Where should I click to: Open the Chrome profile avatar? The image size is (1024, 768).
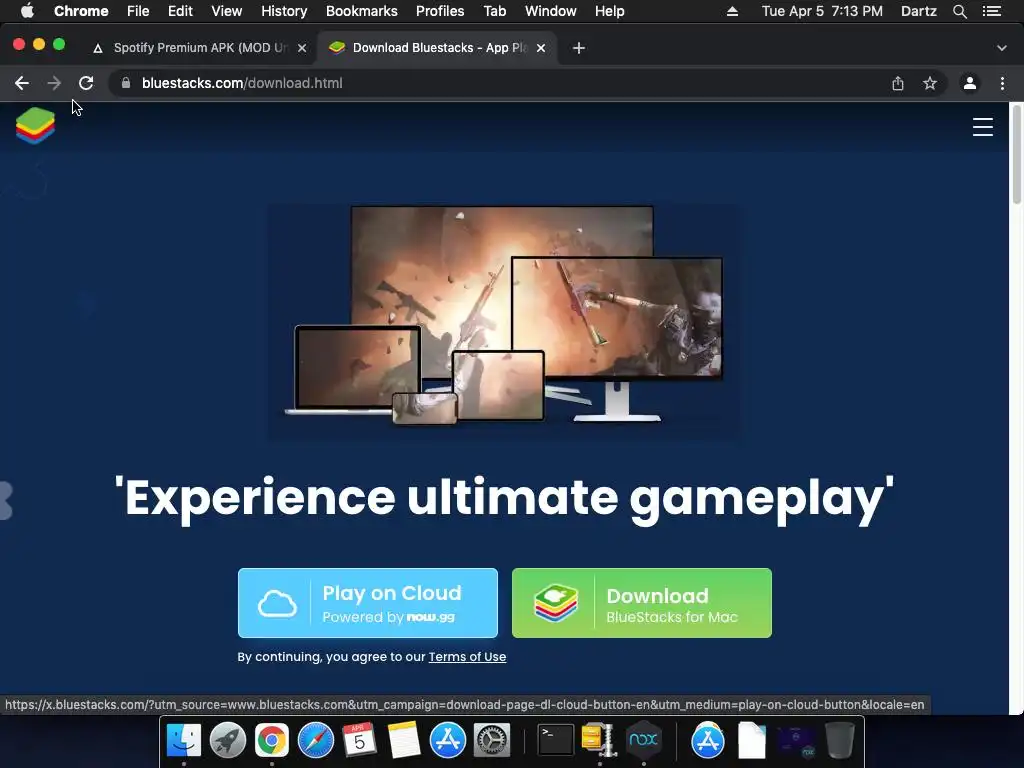(x=970, y=83)
